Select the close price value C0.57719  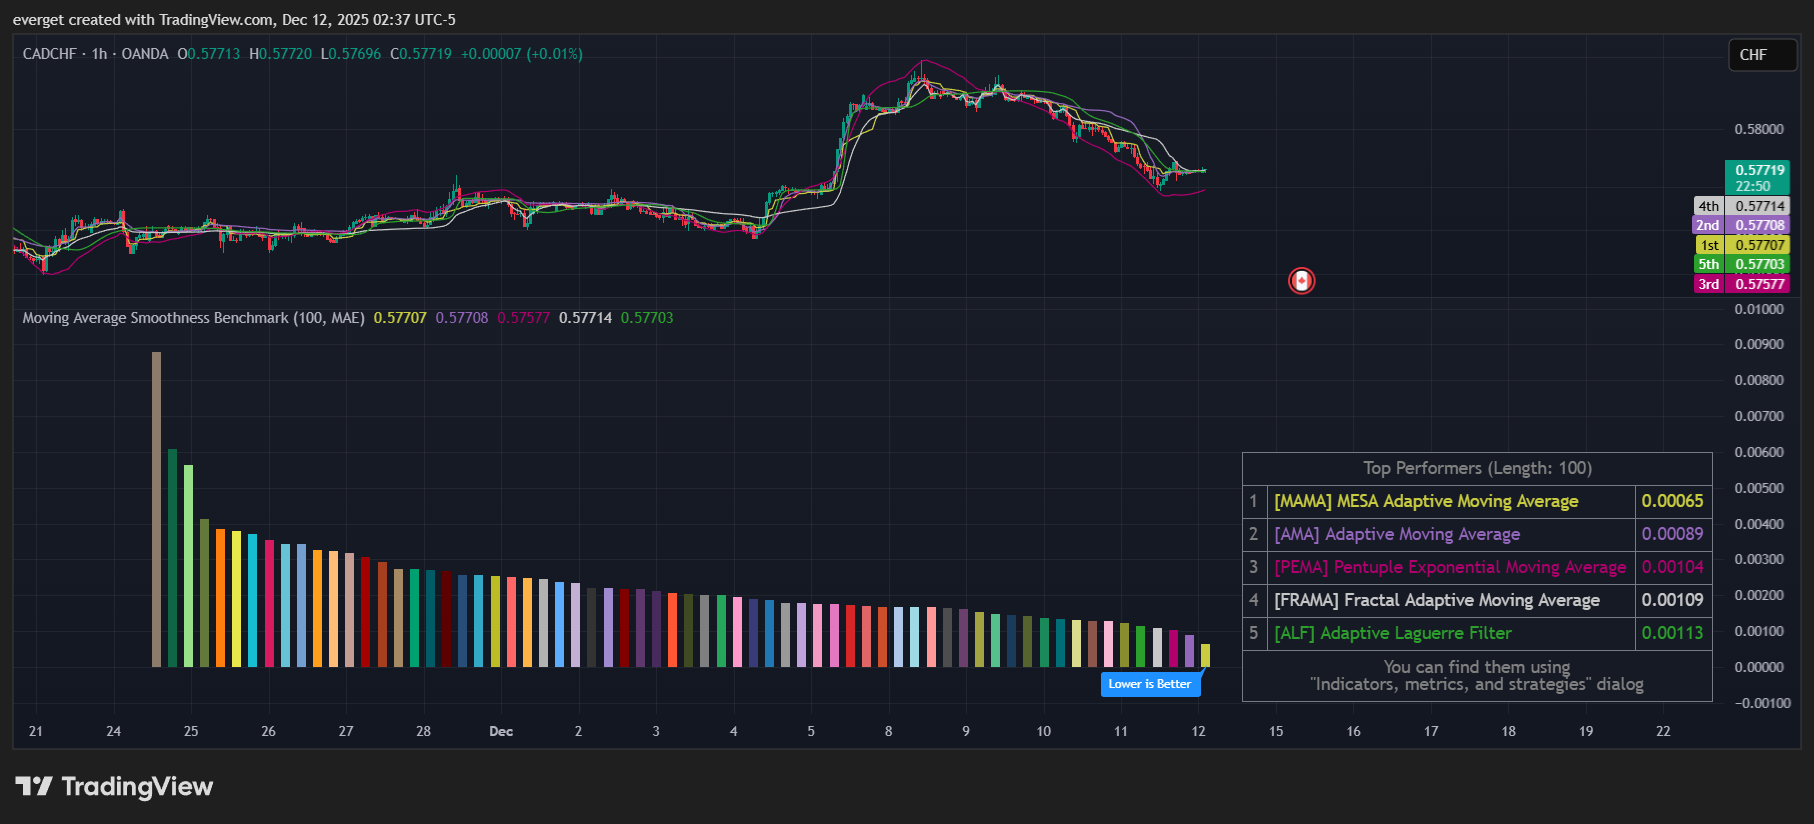[421, 54]
